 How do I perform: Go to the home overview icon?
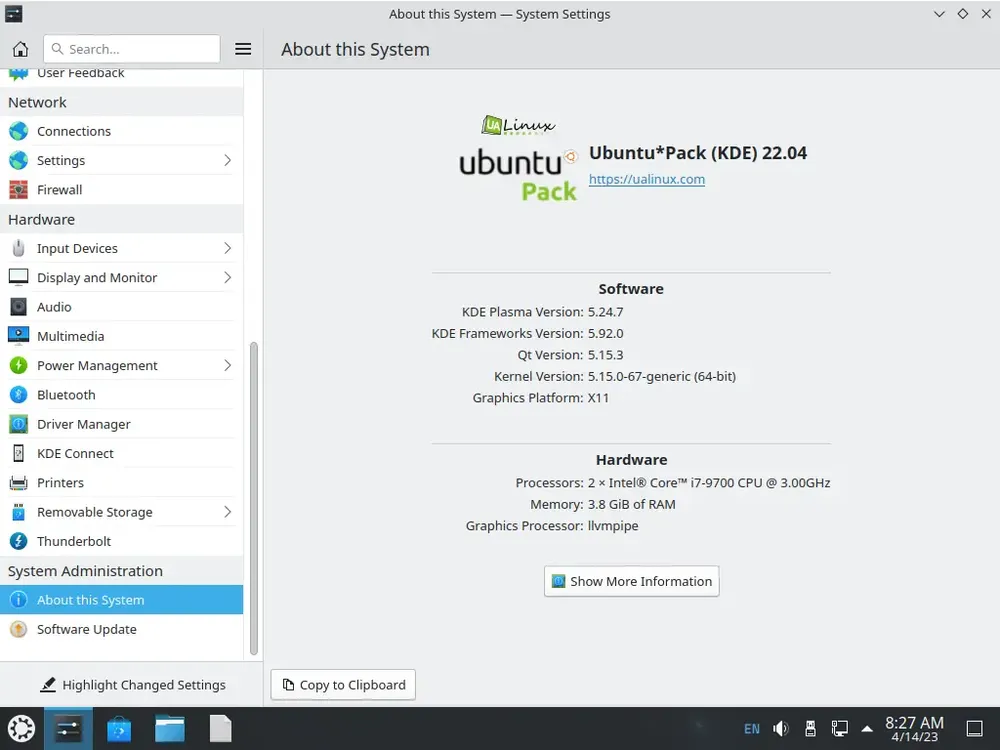coord(20,49)
